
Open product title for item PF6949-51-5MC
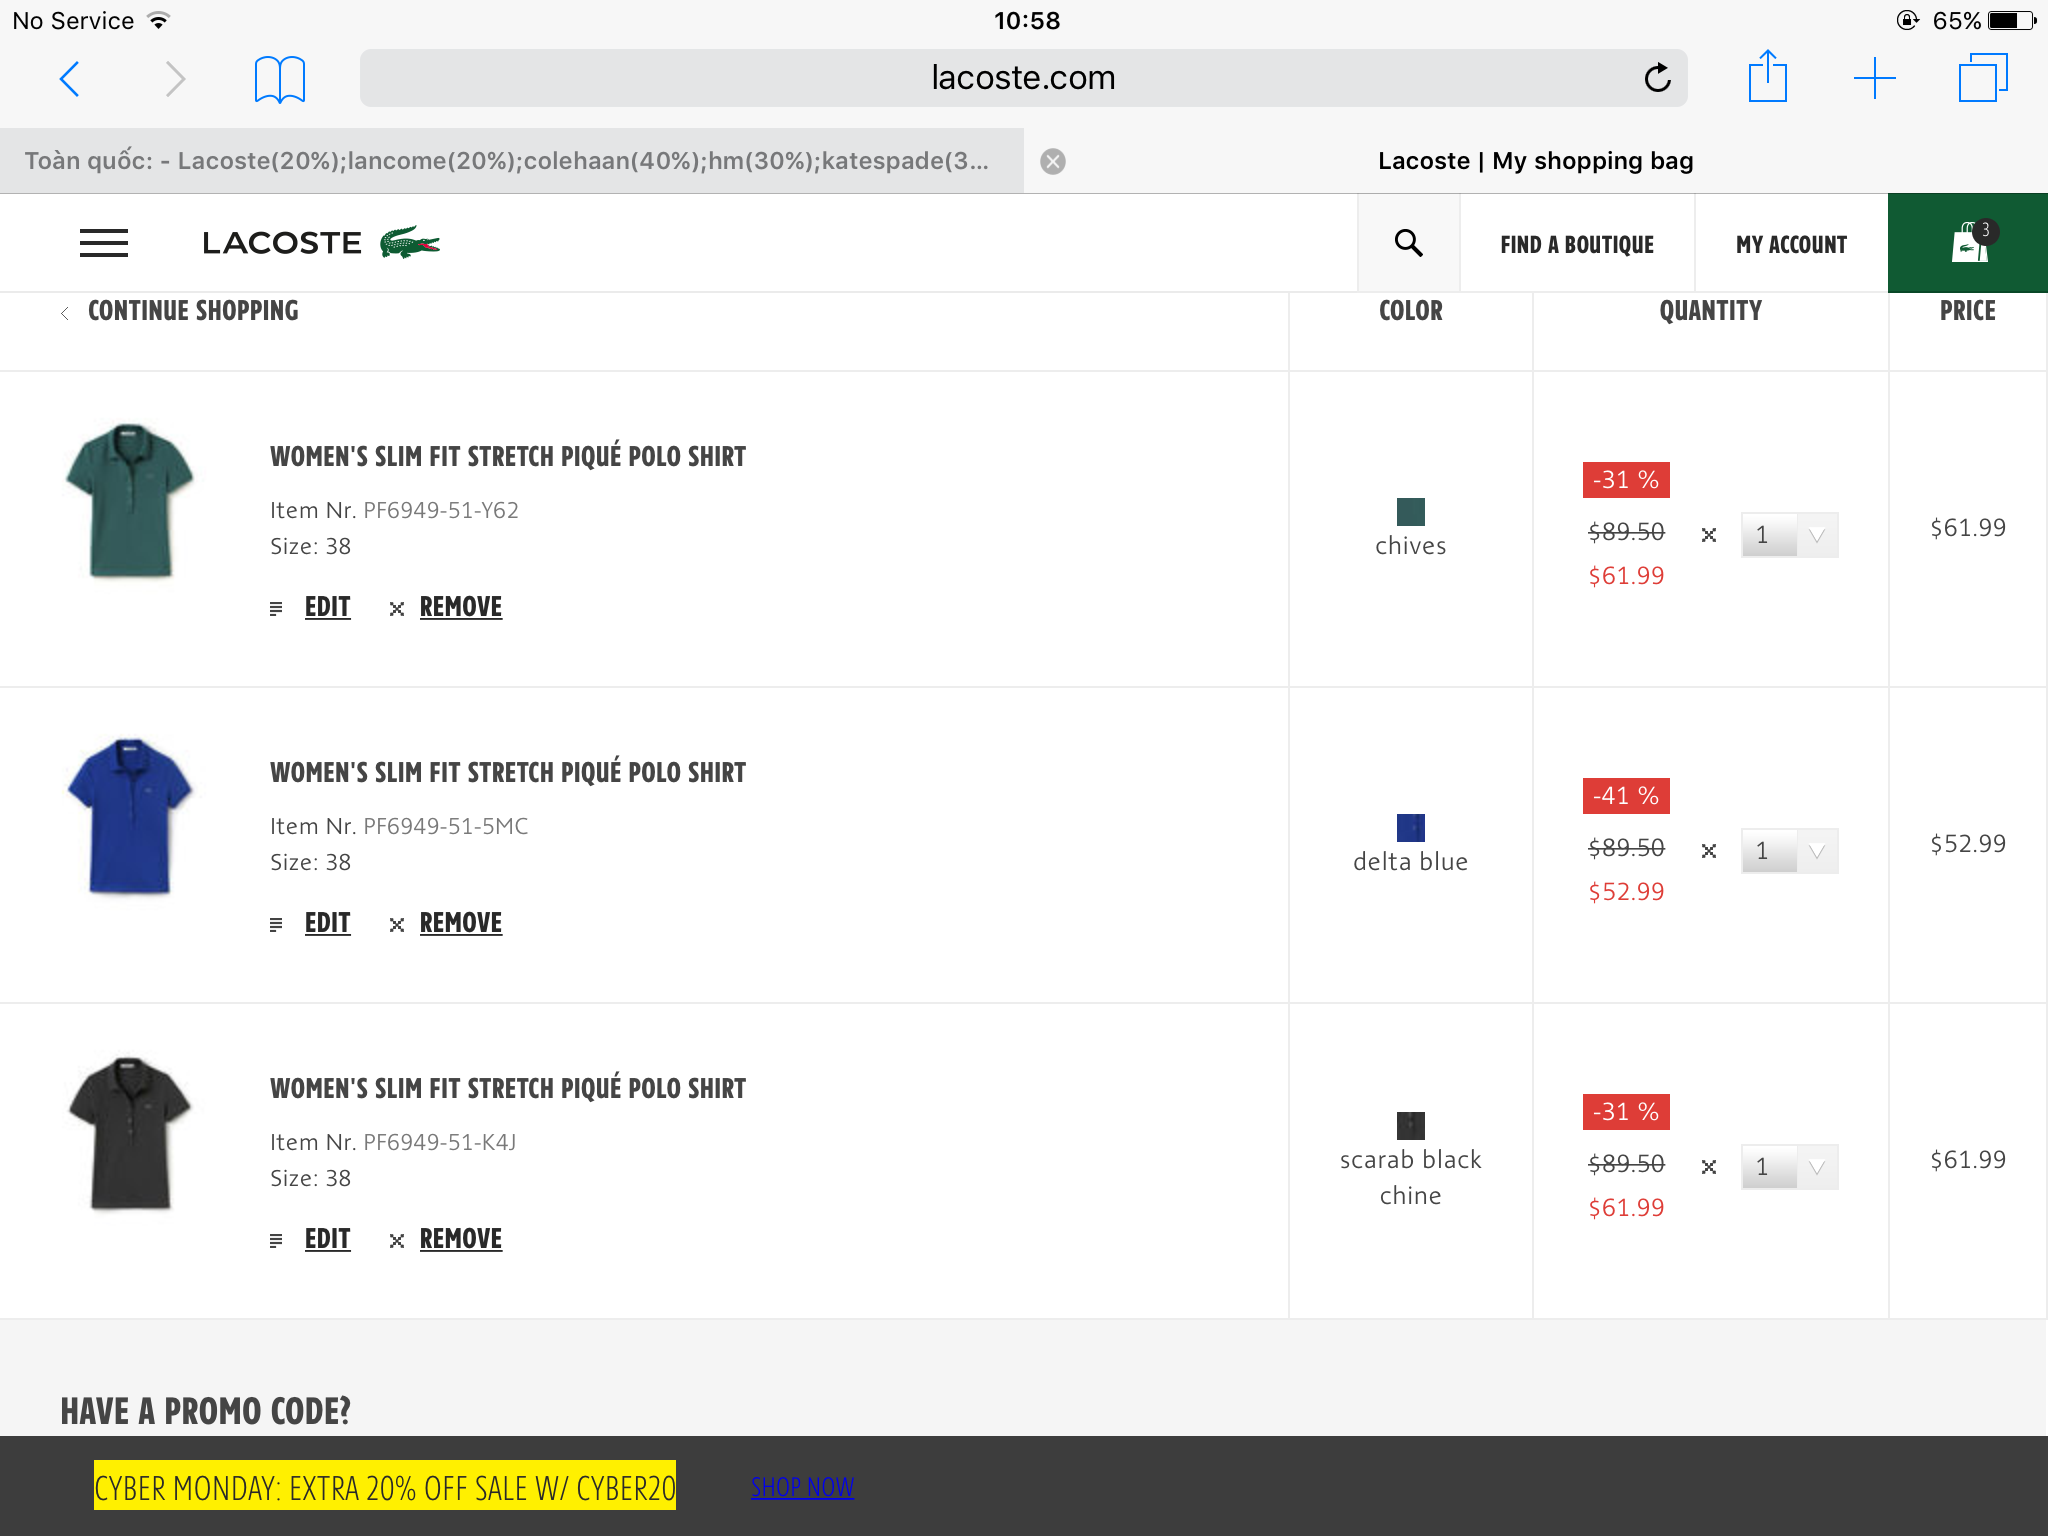click(508, 772)
